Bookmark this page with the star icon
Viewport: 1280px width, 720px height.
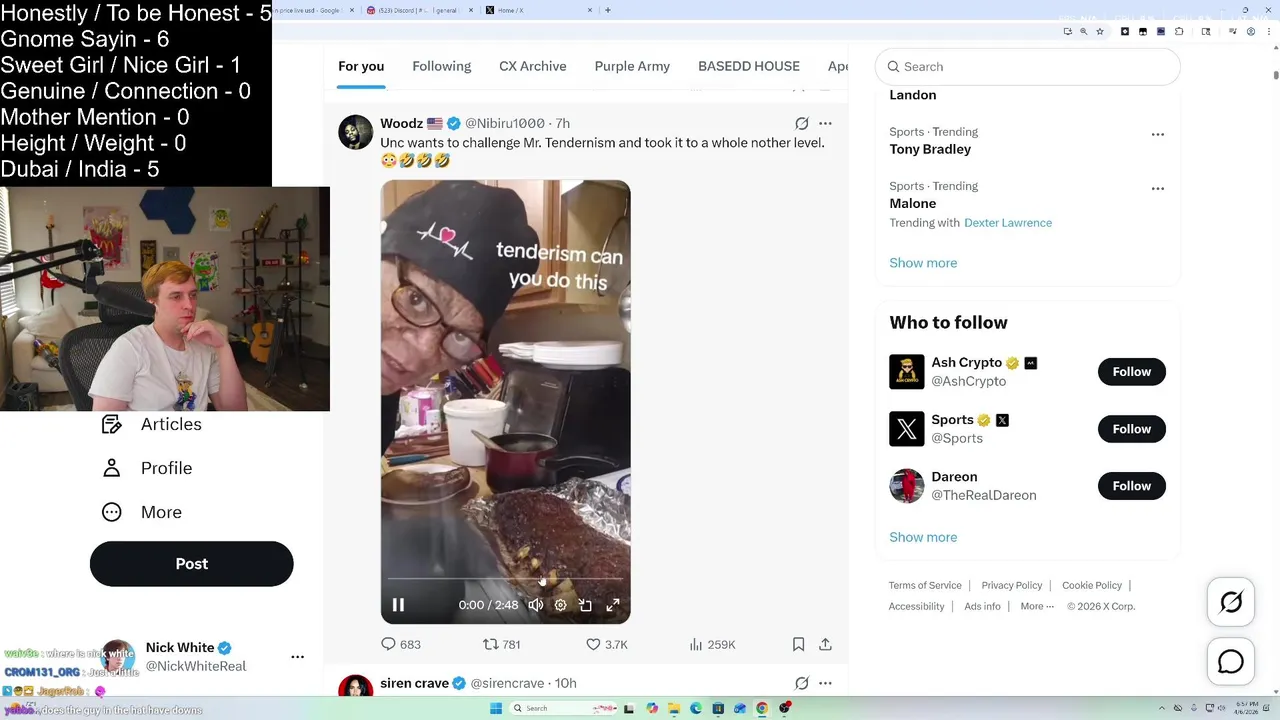(1100, 31)
